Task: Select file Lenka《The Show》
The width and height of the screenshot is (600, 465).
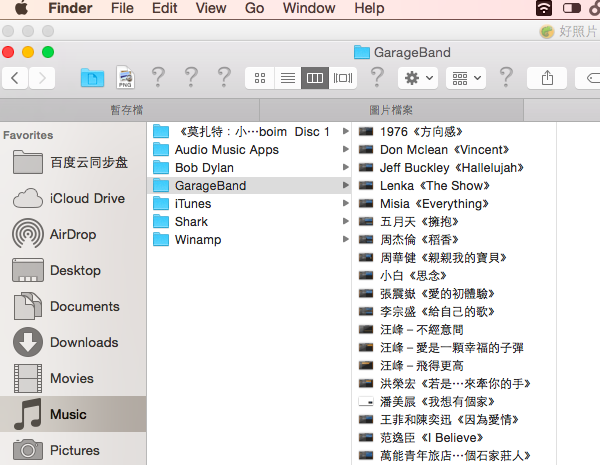Action: 454,186
